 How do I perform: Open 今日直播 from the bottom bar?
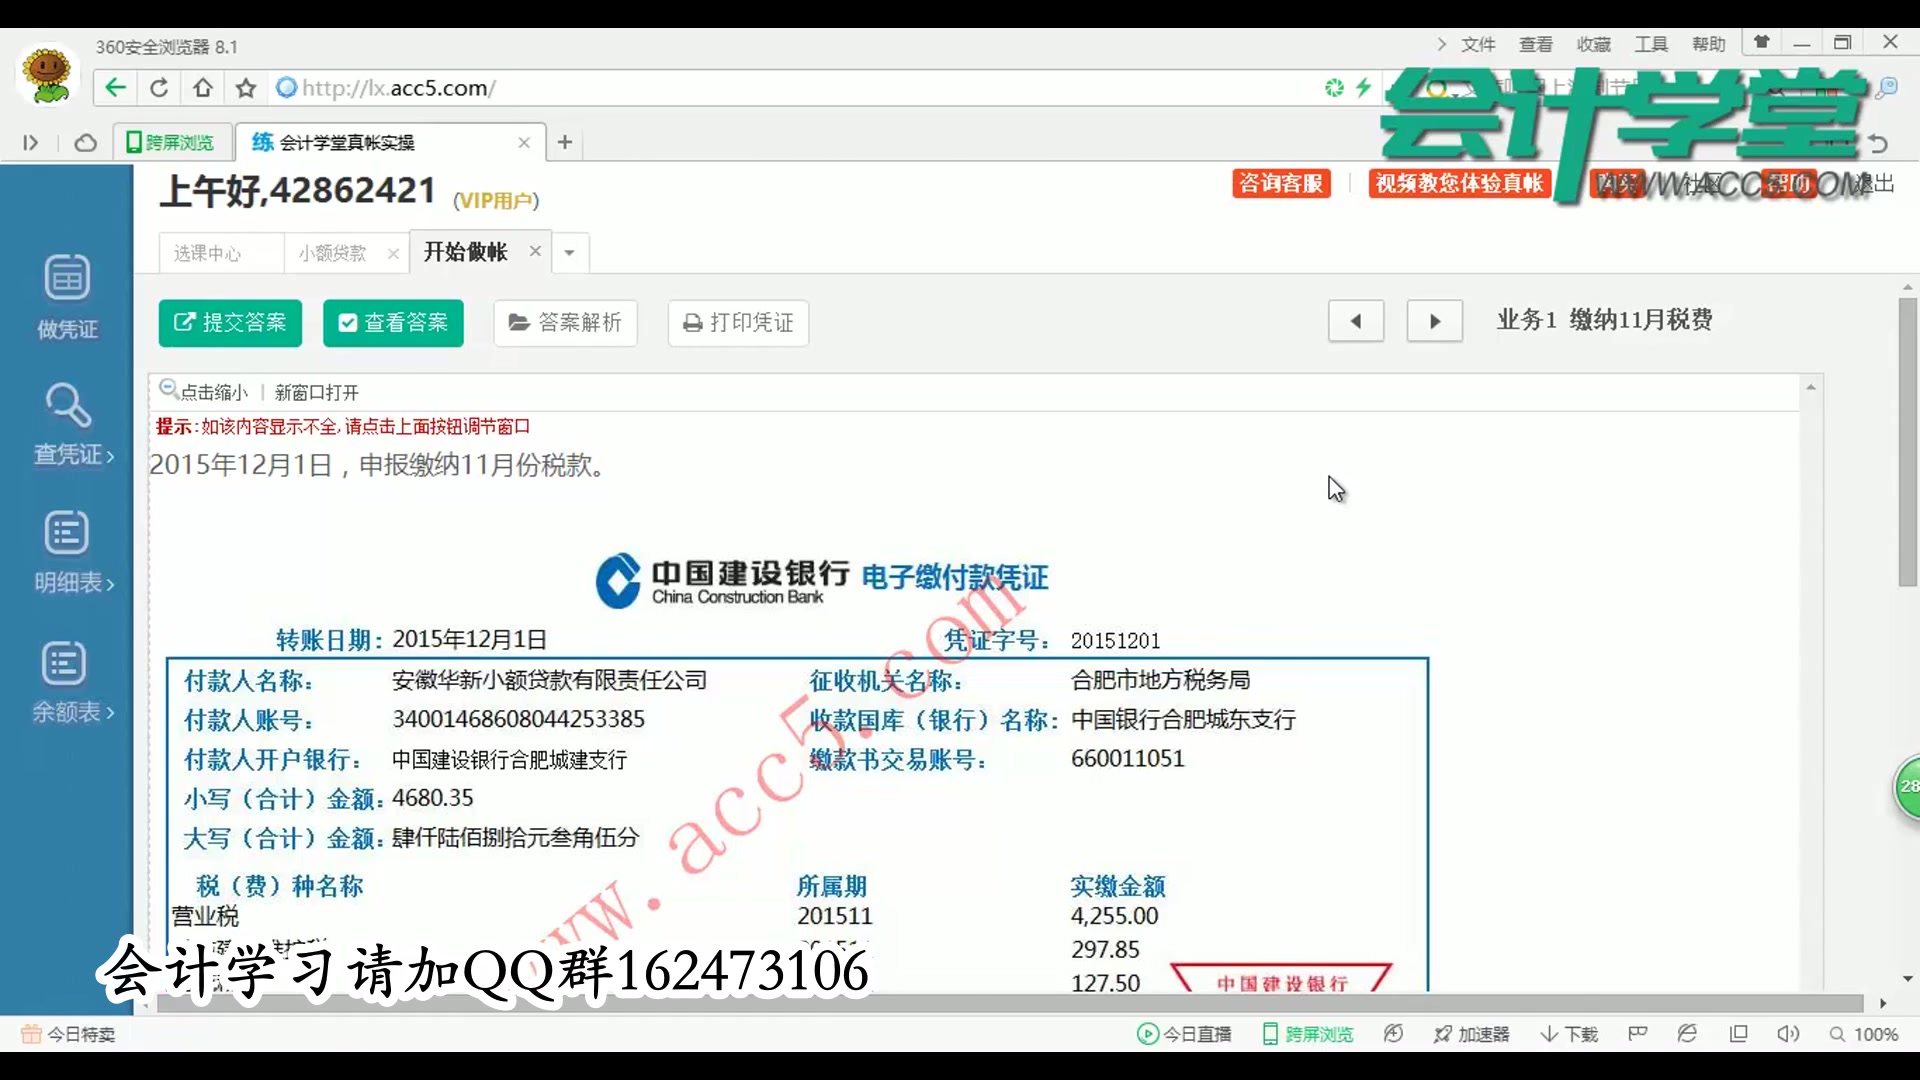coord(1185,1034)
